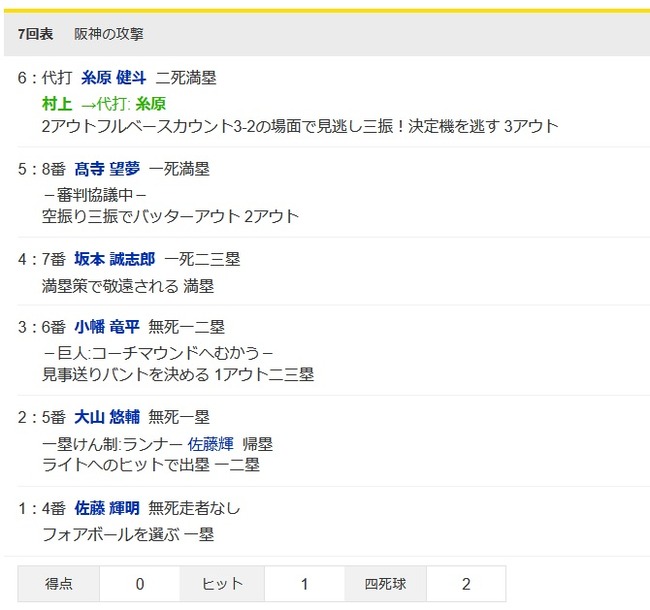Click runner name 佐藤輝 link
The width and height of the screenshot is (650, 610).
[210, 444]
